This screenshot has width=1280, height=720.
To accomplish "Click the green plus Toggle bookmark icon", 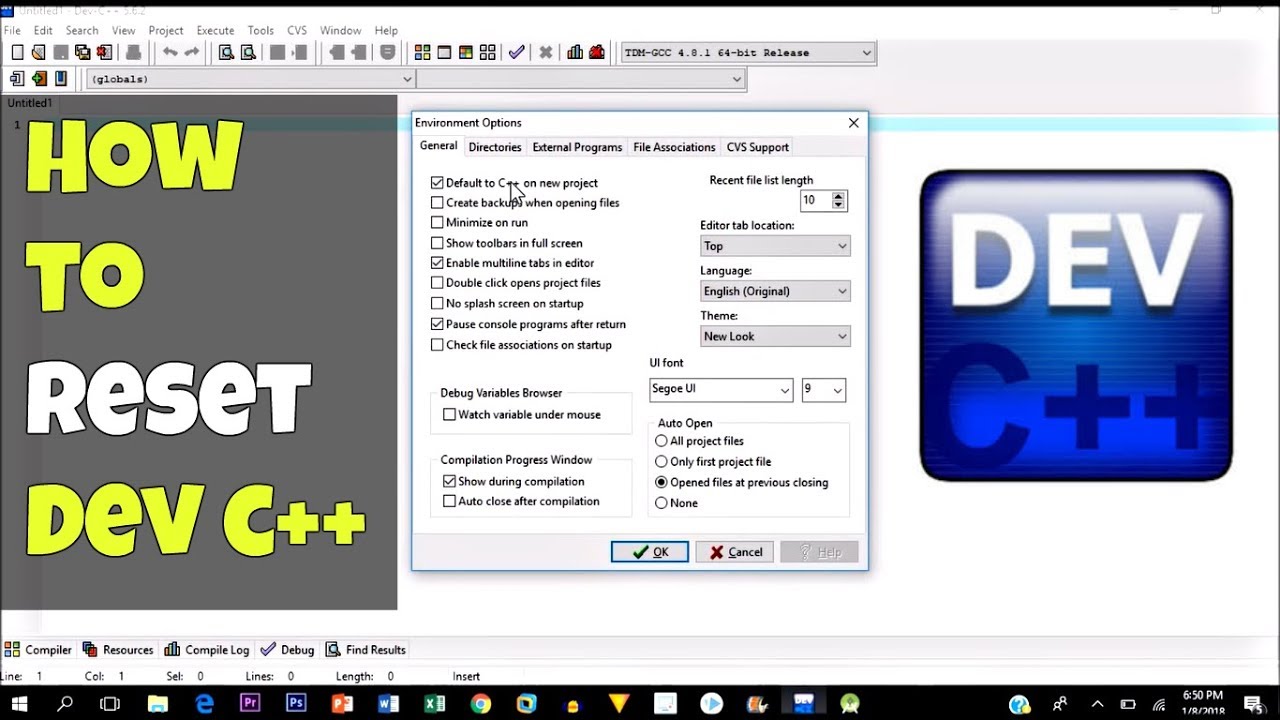I will (39, 79).
